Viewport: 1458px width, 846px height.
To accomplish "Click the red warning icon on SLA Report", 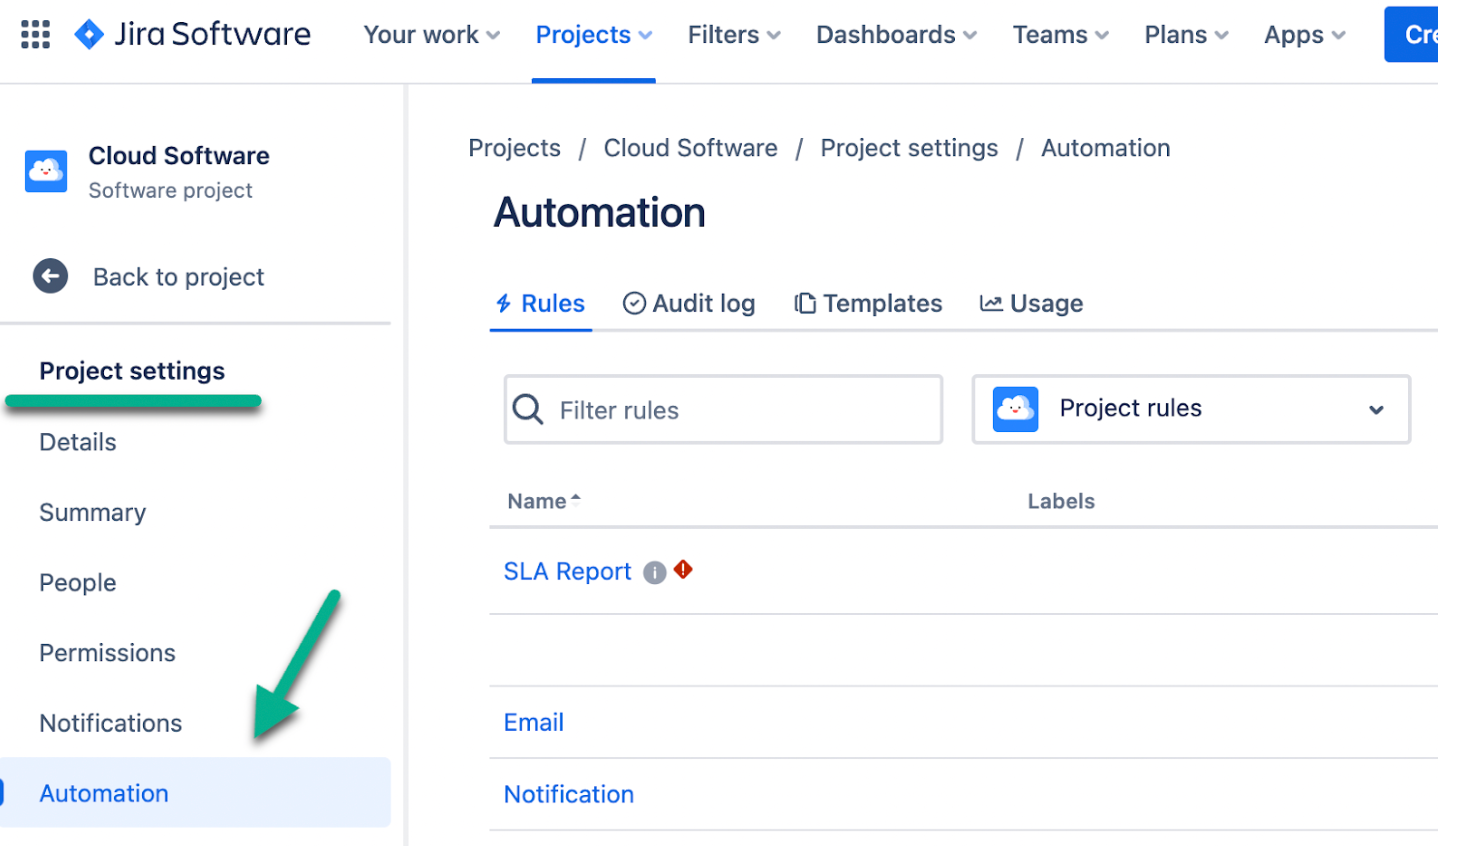I will pos(683,570).
